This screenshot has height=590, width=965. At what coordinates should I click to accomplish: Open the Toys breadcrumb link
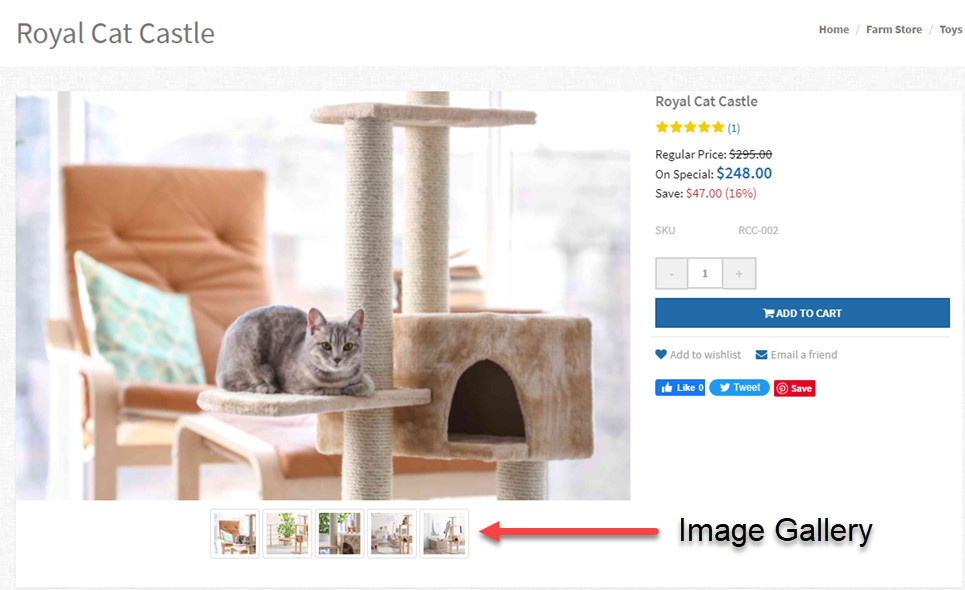(951, 30)
